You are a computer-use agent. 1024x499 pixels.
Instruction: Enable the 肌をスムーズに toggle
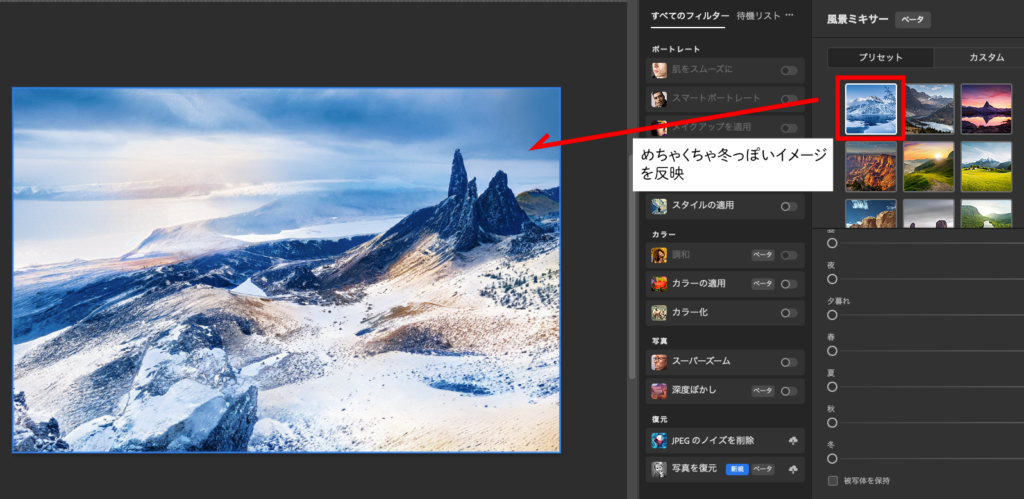(789, 71)
